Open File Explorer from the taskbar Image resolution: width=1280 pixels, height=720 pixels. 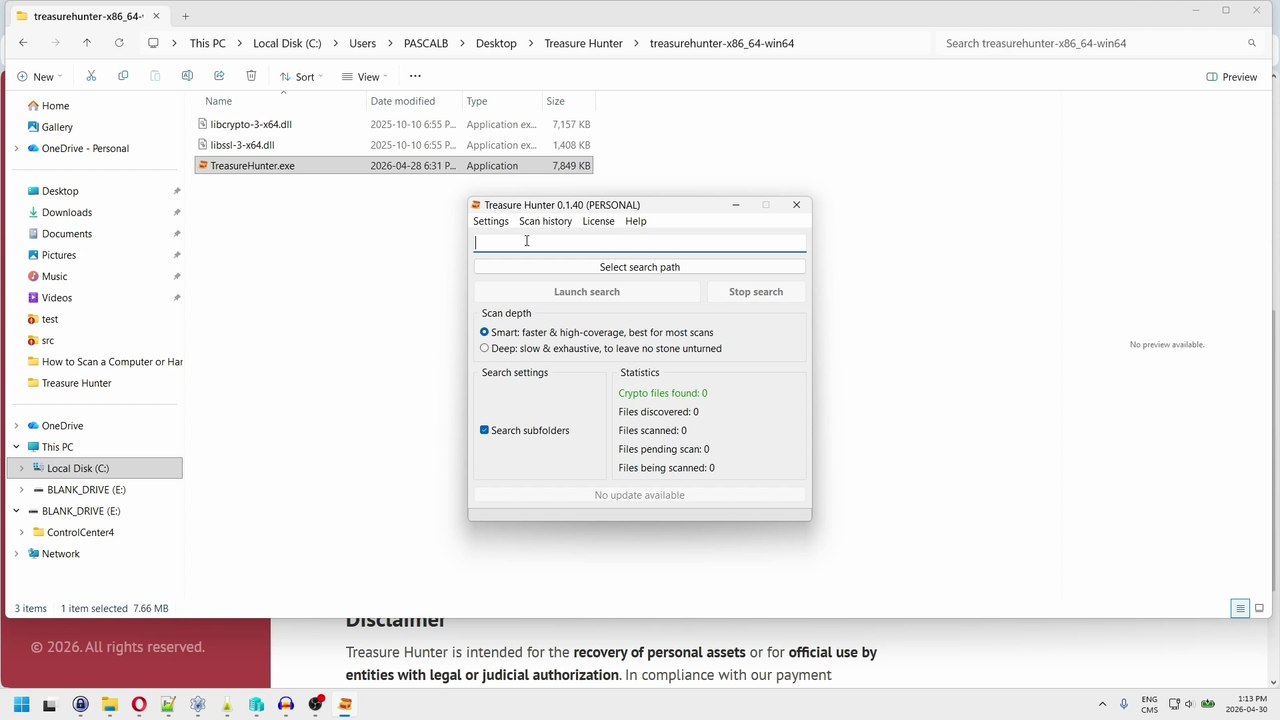tap(109, 704)
